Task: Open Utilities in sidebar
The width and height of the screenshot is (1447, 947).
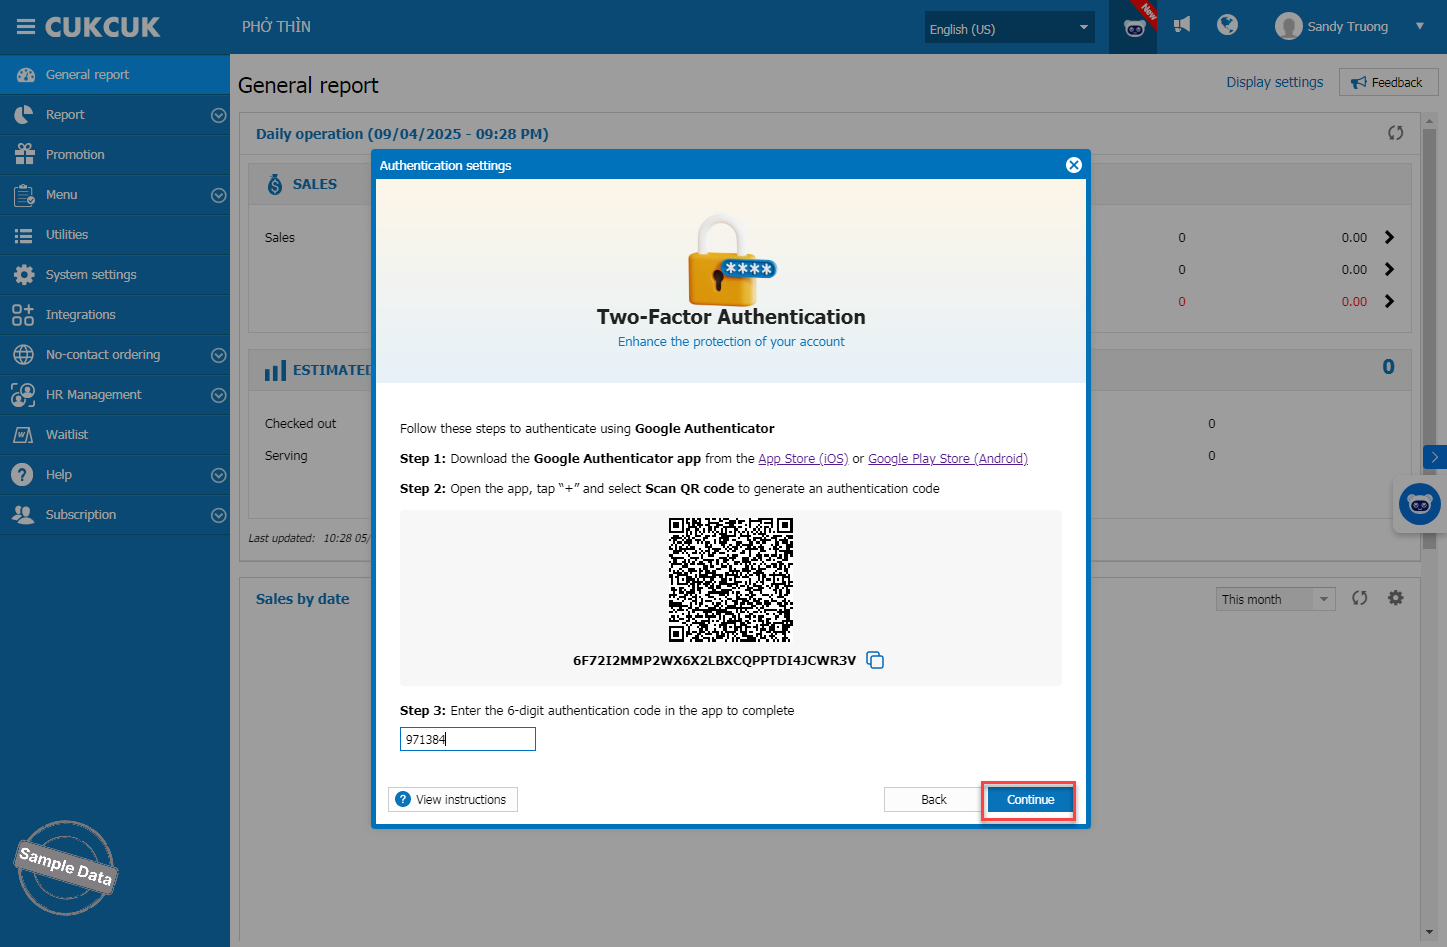Action: coord(115,235)
